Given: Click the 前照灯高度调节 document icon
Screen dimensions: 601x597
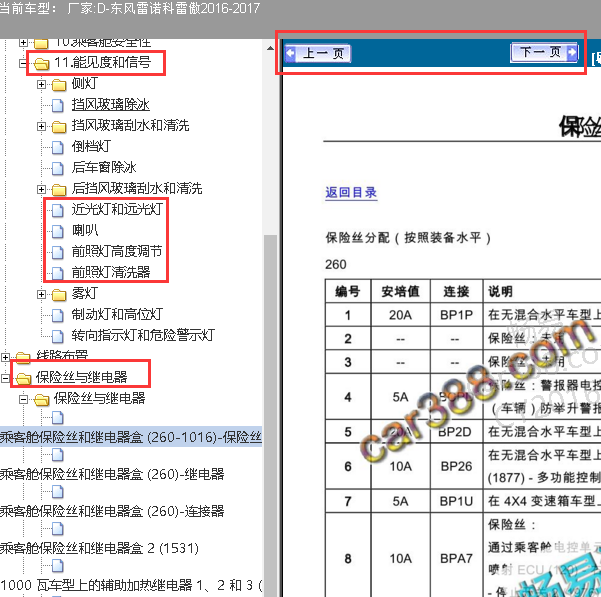Looking at the screenshot, I should (x=57, y=252).
